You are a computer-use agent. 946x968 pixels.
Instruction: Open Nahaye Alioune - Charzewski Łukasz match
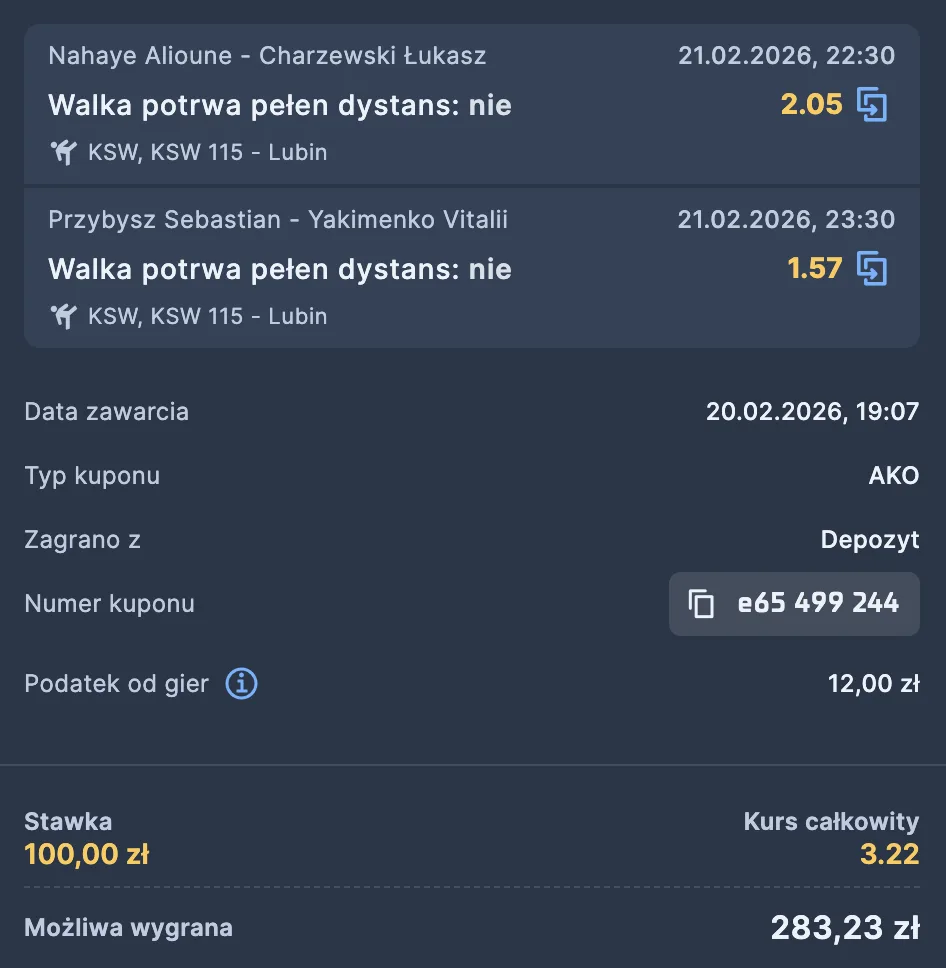click(x=268, y=56)
